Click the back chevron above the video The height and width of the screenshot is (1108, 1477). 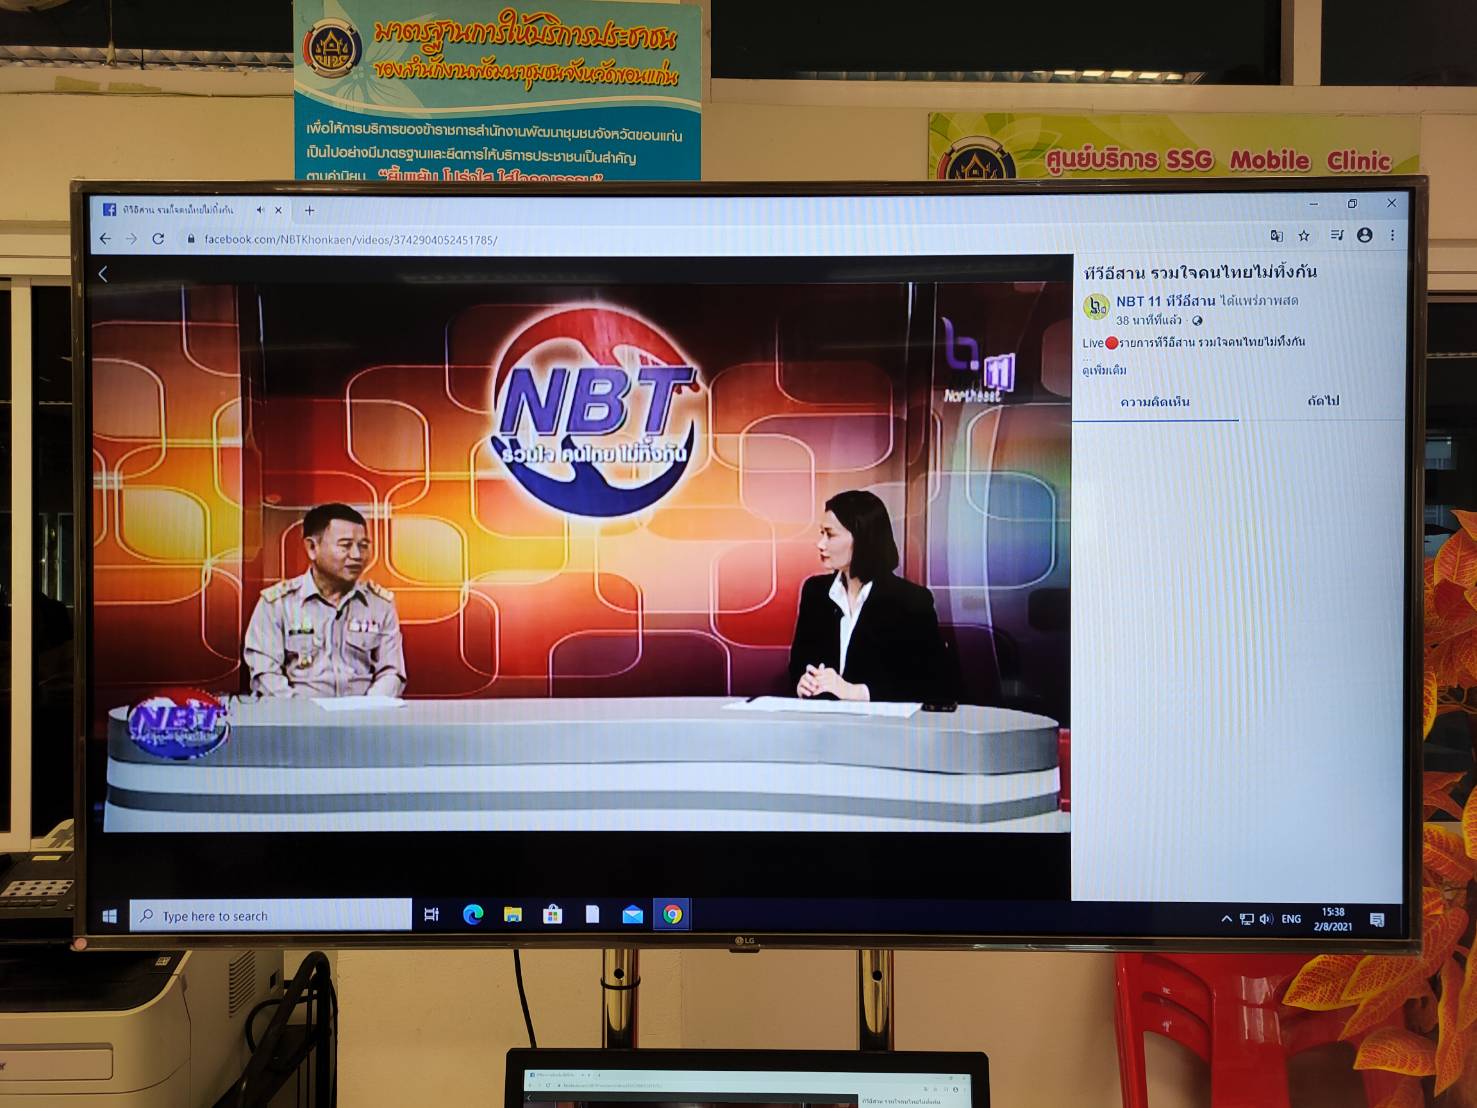pos(103,274)
